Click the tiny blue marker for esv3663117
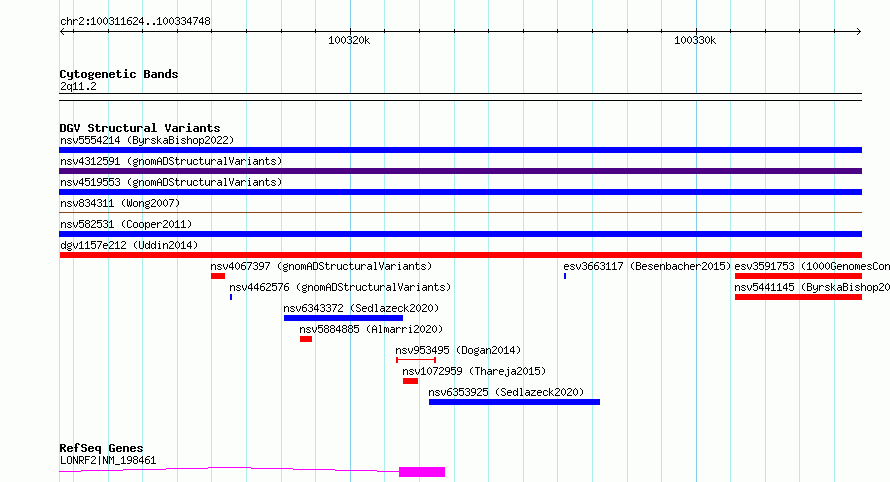 pyautogui.click(x=565, y=276)
